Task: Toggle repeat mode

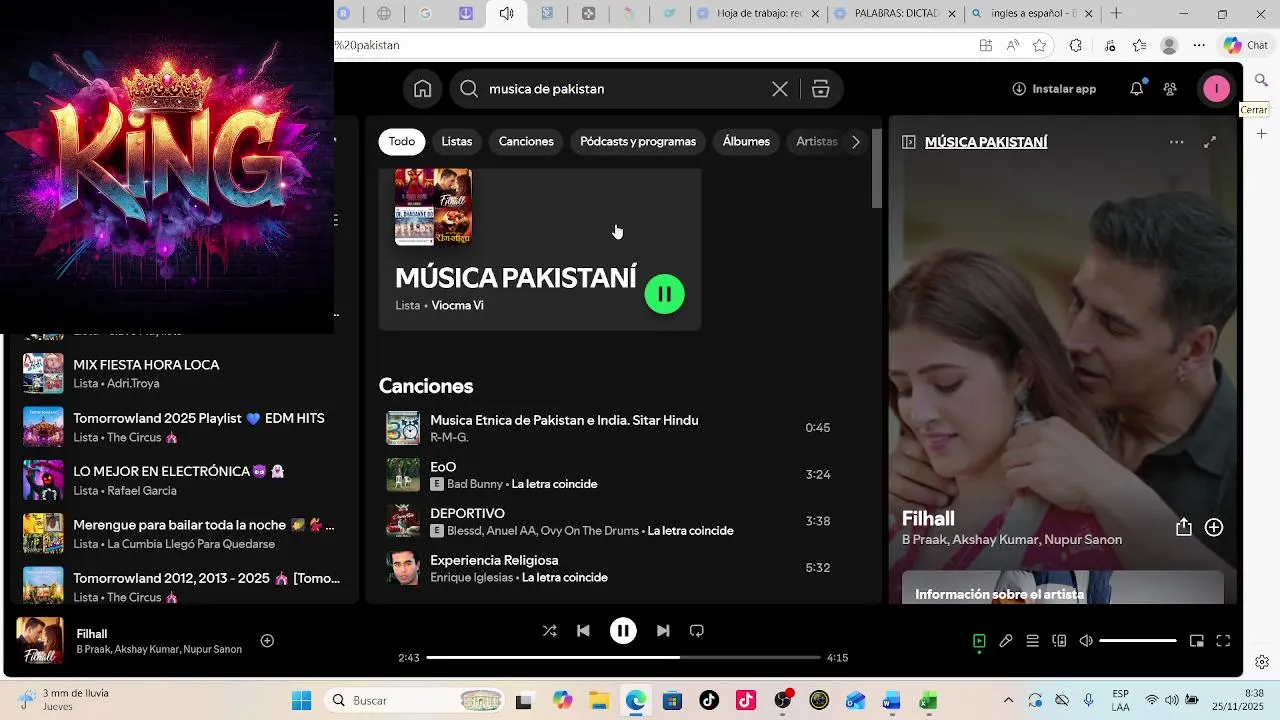Action: [x=697, y=631]
